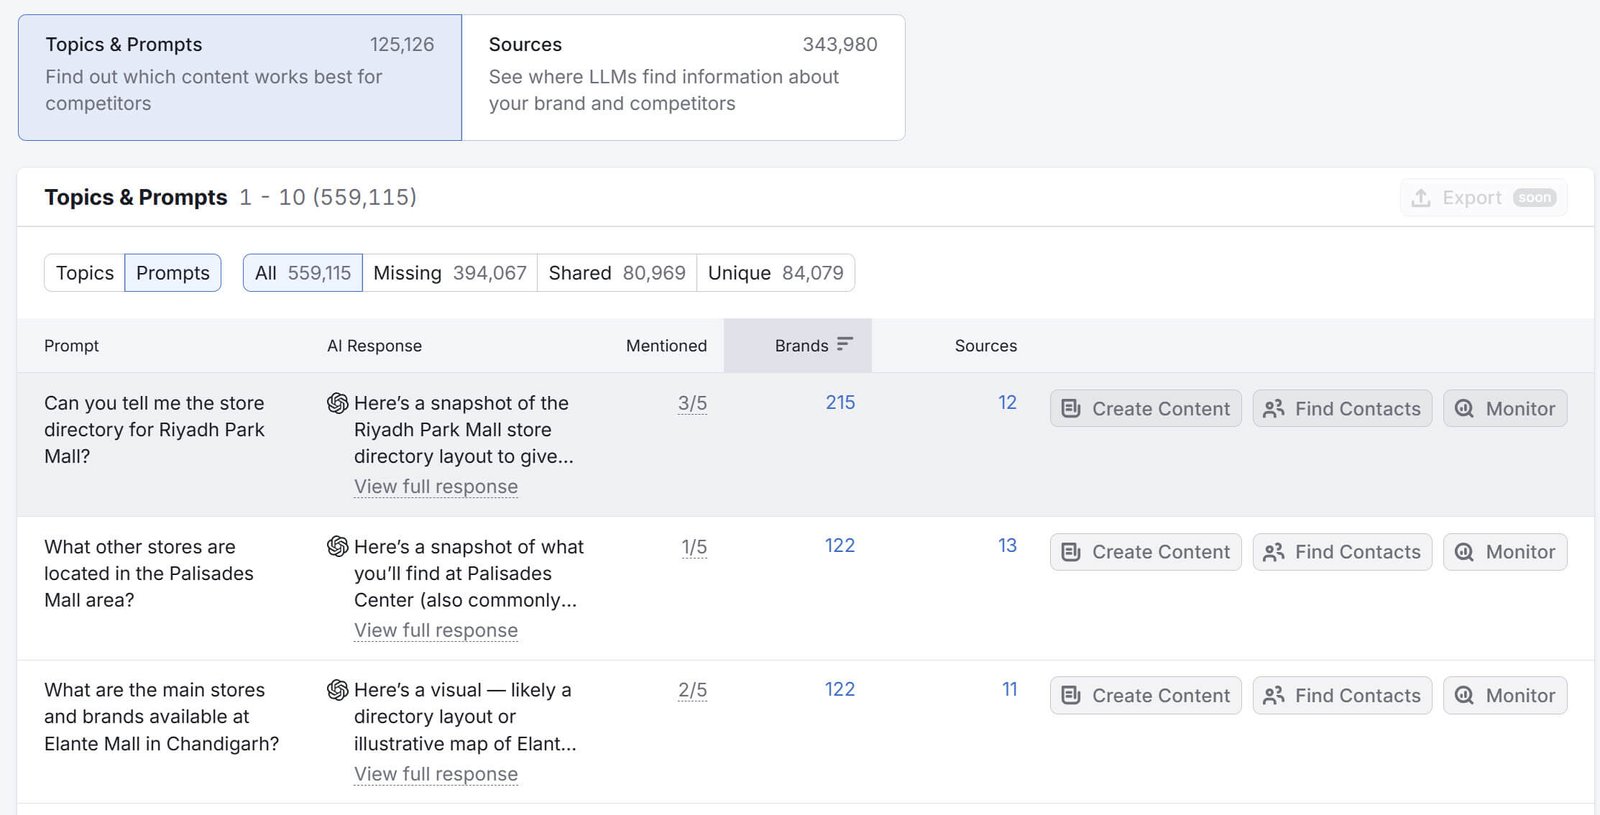
Task: Filter by Missing prompts
Action: click(449, 273)
